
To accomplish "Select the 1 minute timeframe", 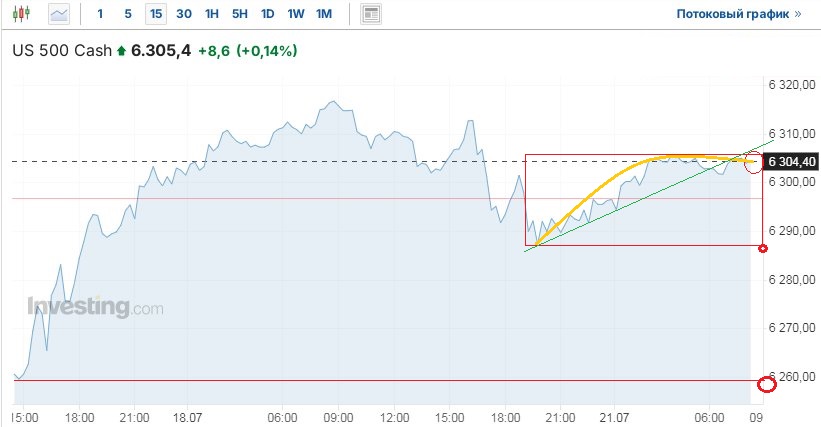I will (100, 14).
